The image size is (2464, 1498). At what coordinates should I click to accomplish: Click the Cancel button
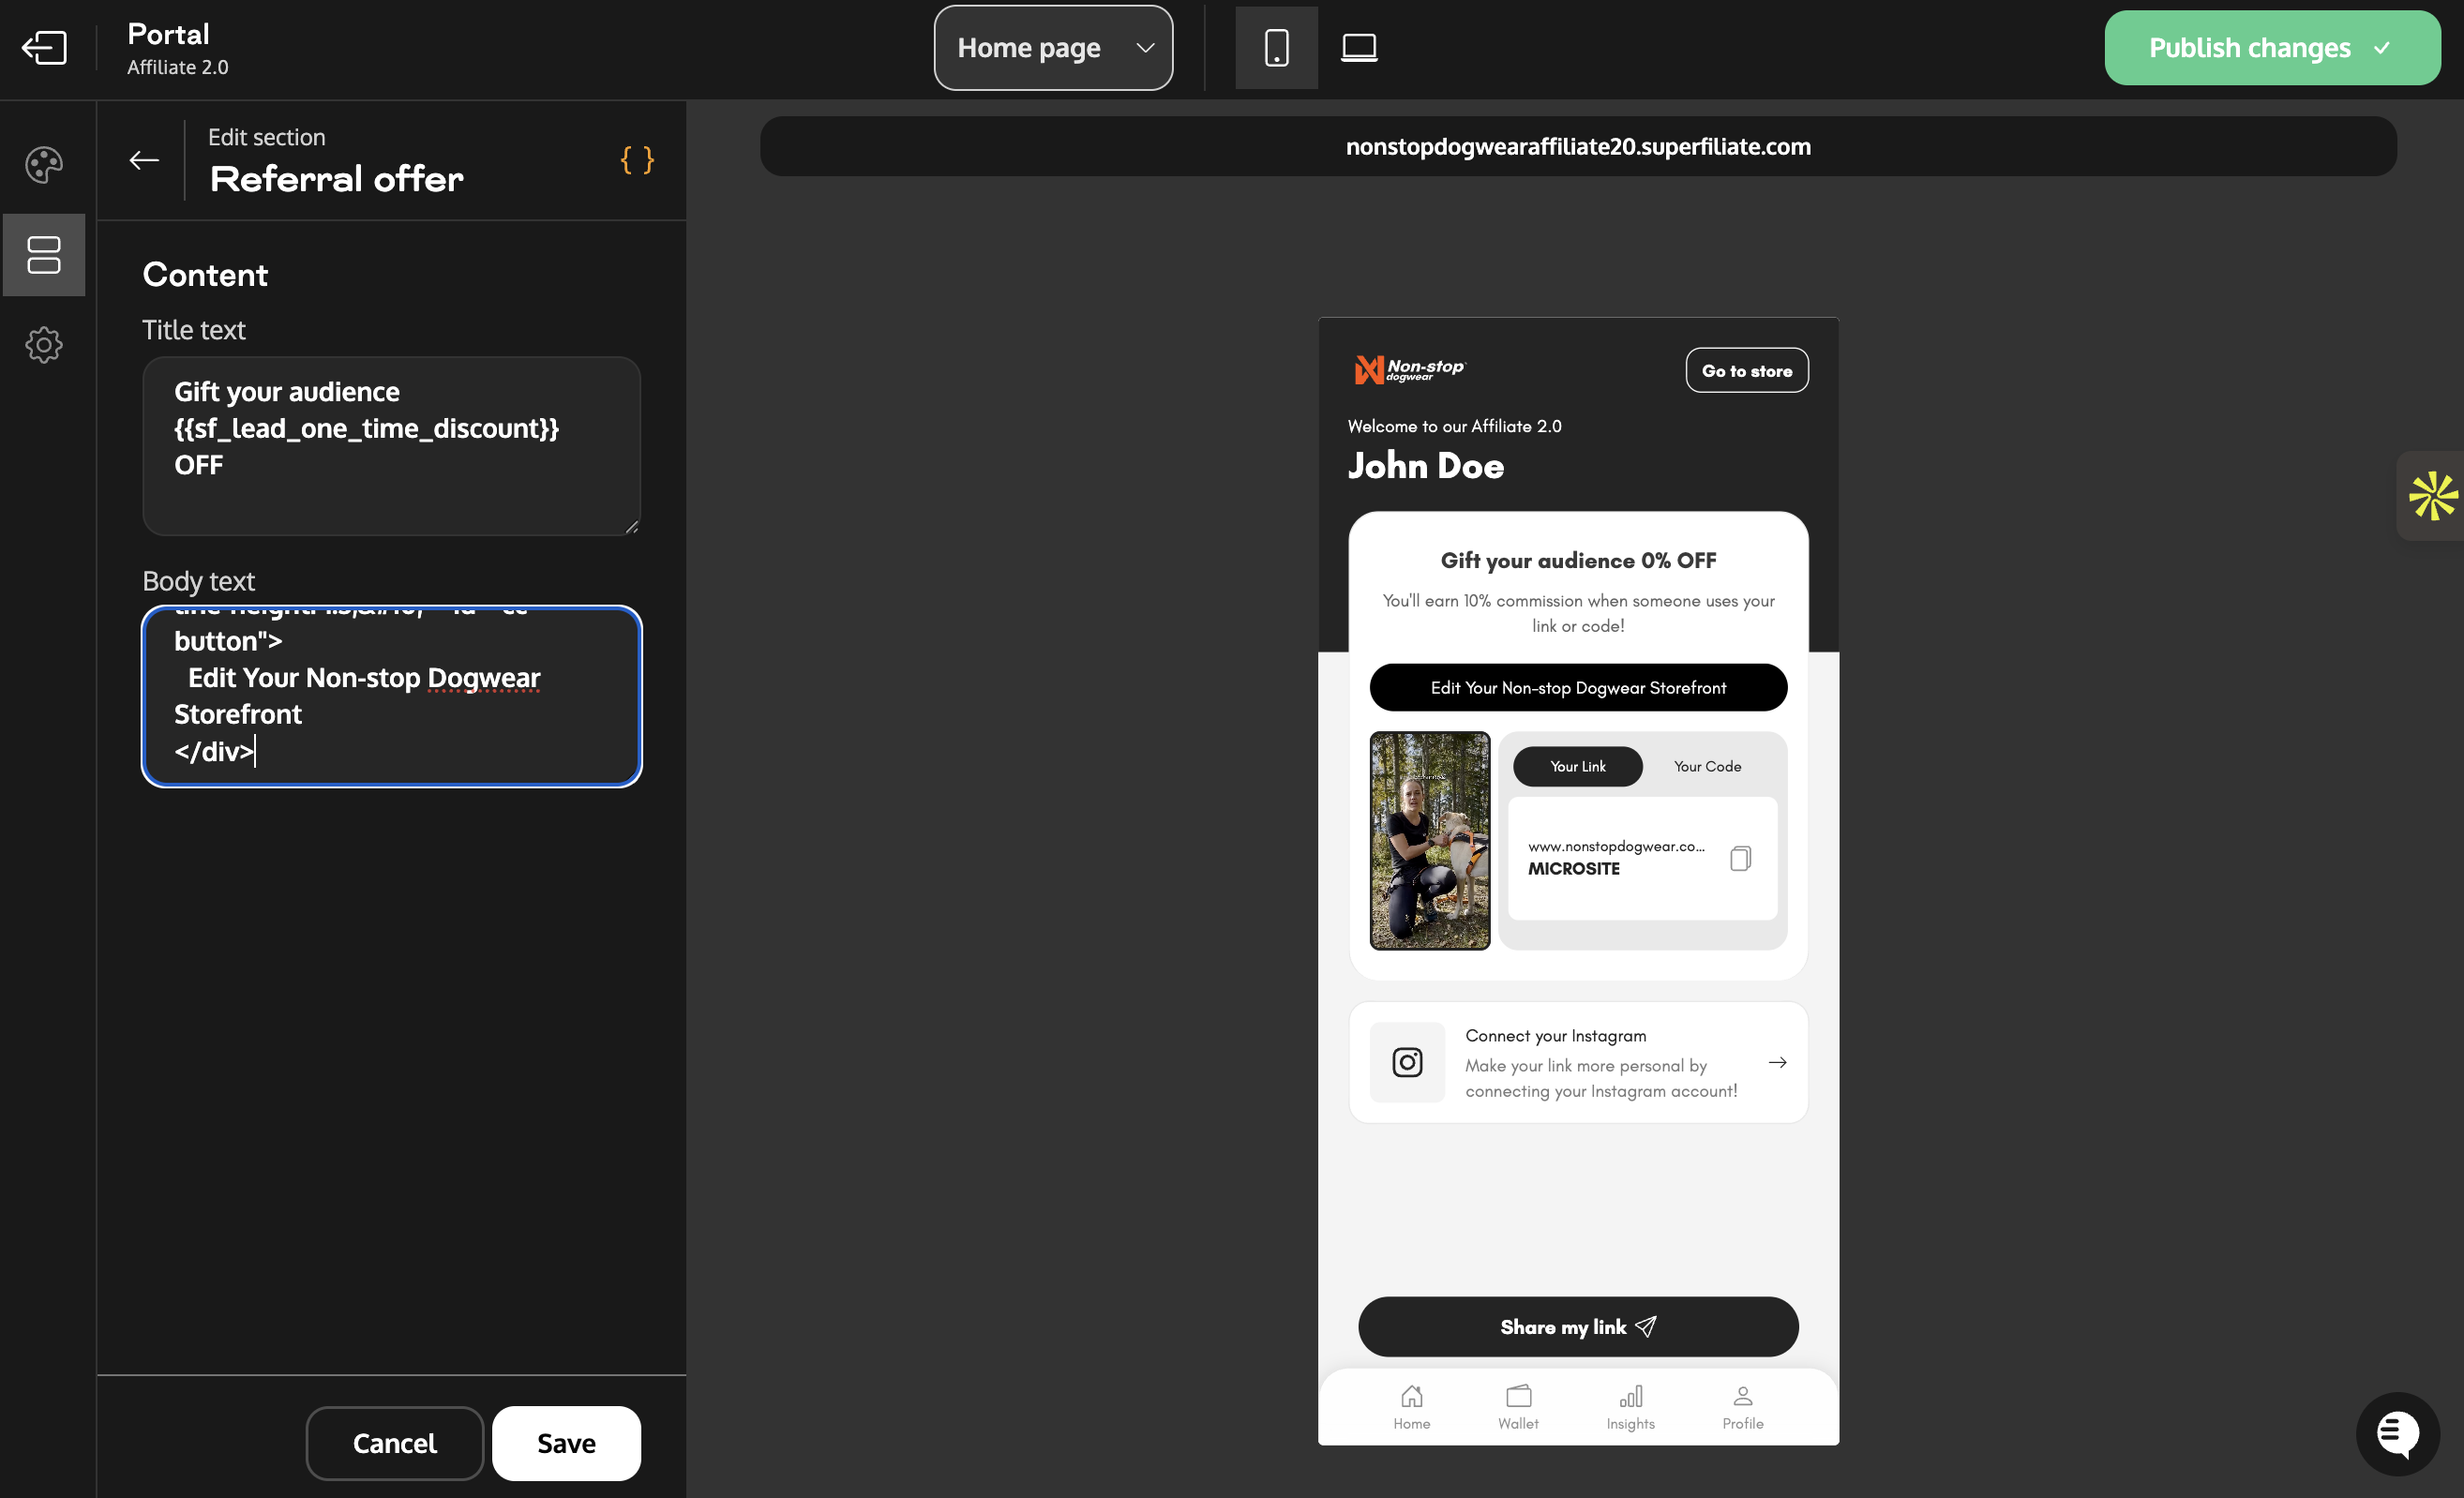pos(394,1443)
